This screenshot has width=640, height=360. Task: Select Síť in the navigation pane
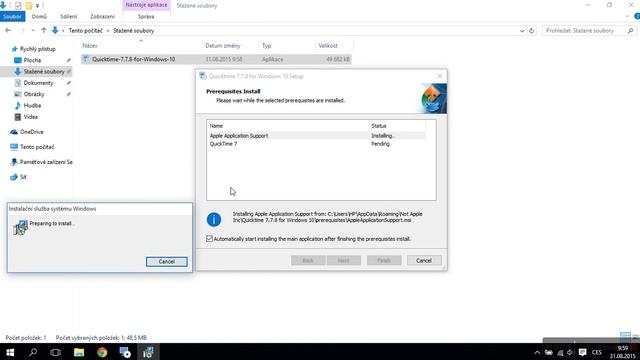click(23, 177)
